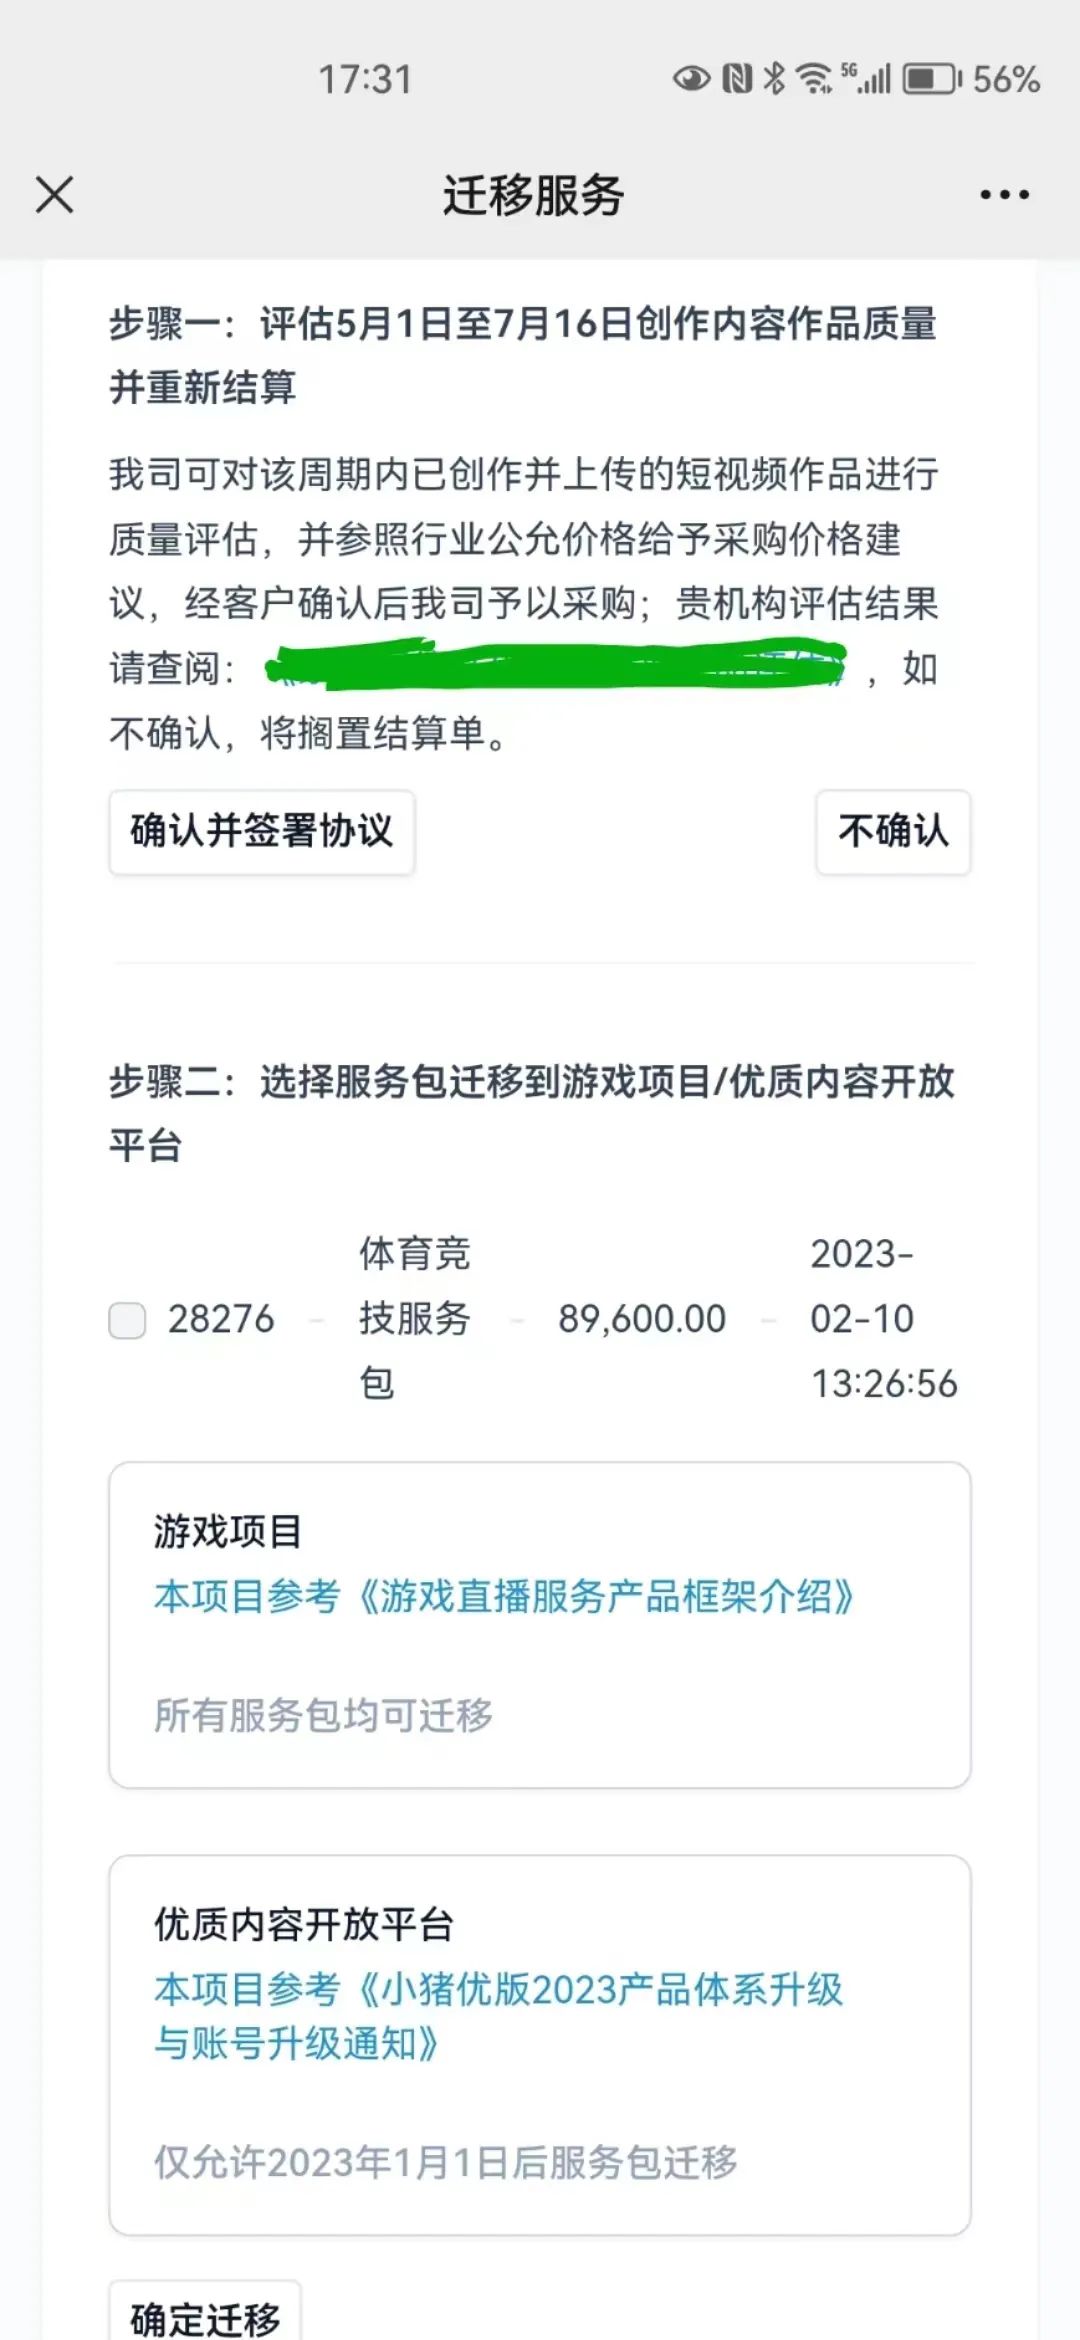
Task: Tap the Bluetooth icon in status bar
Action: pos(774,78)
